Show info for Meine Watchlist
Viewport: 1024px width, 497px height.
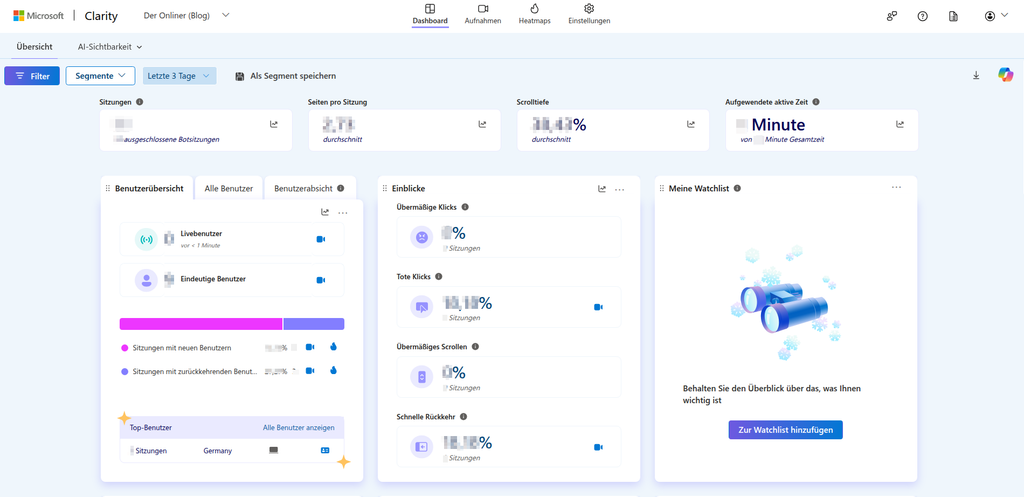pyautogui.click(x=737, y=188)
